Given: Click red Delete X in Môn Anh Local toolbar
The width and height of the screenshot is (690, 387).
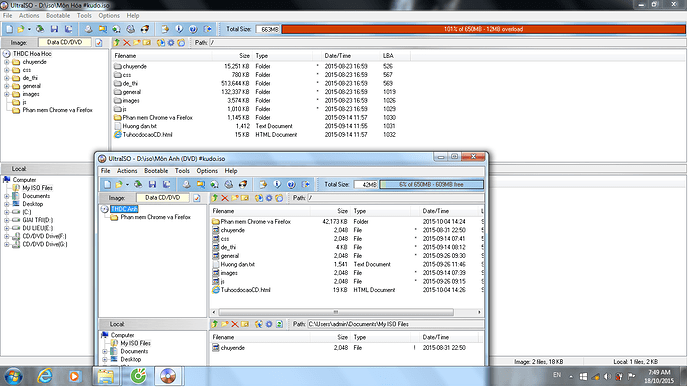Looking at the screenshot, I should 235,324.
